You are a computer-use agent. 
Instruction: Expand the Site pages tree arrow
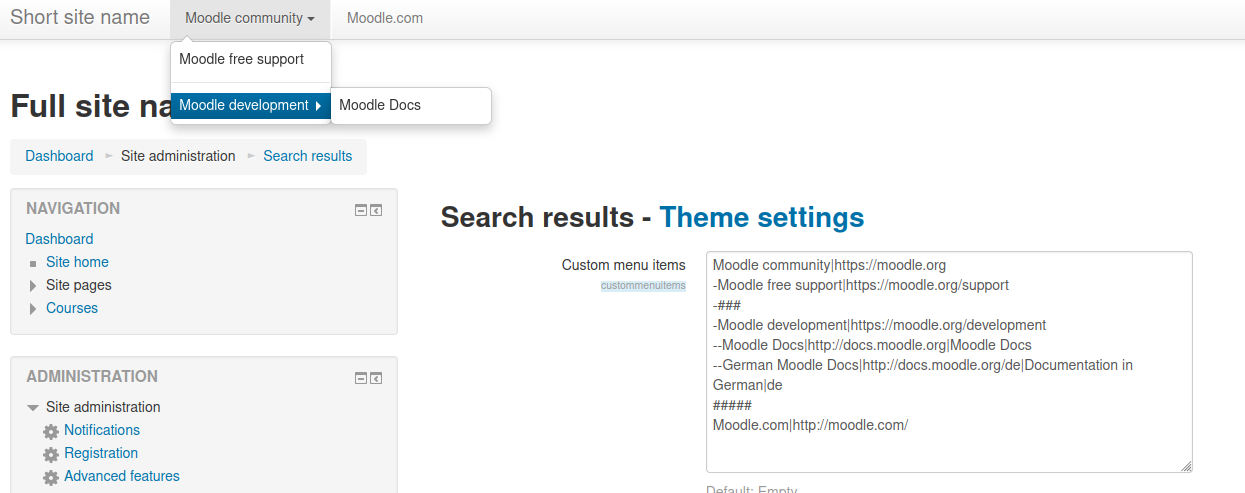point(33,286)
